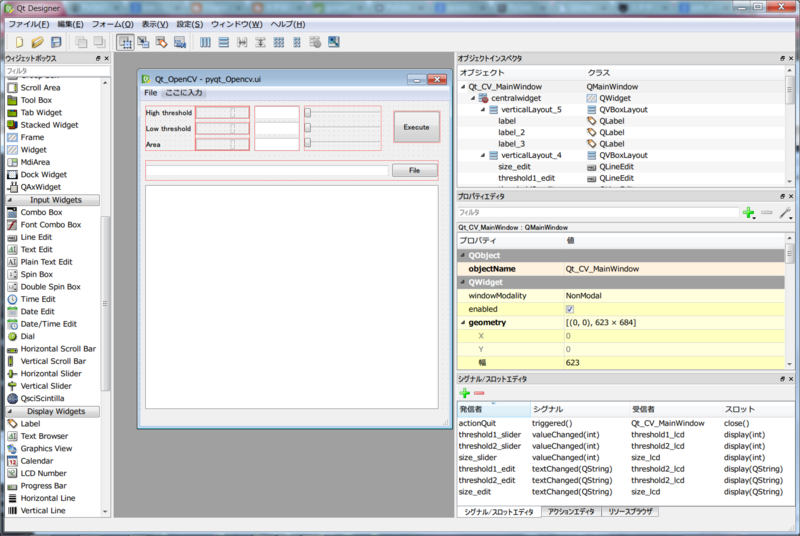
Task: Switch to the アクションエディタ tab
Action: click(571, 512)
